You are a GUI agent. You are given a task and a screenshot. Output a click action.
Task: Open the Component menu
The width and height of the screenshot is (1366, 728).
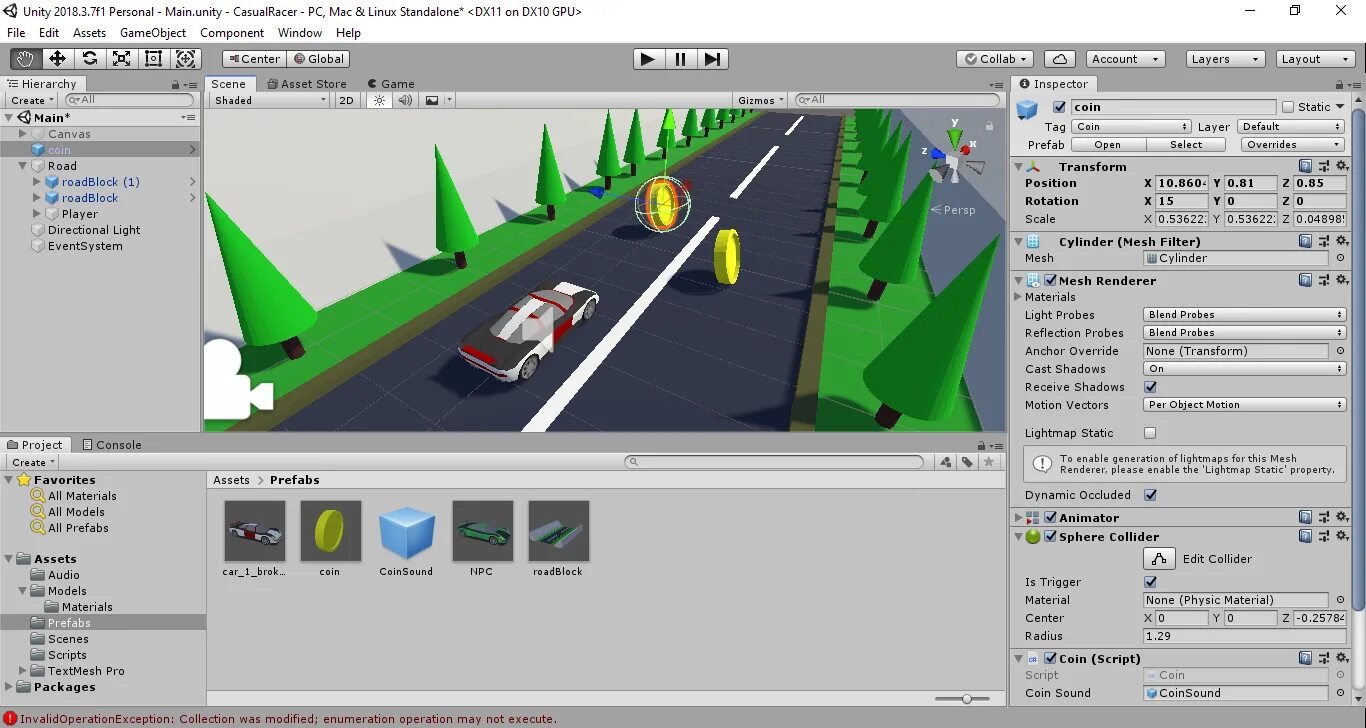[232, 33]
